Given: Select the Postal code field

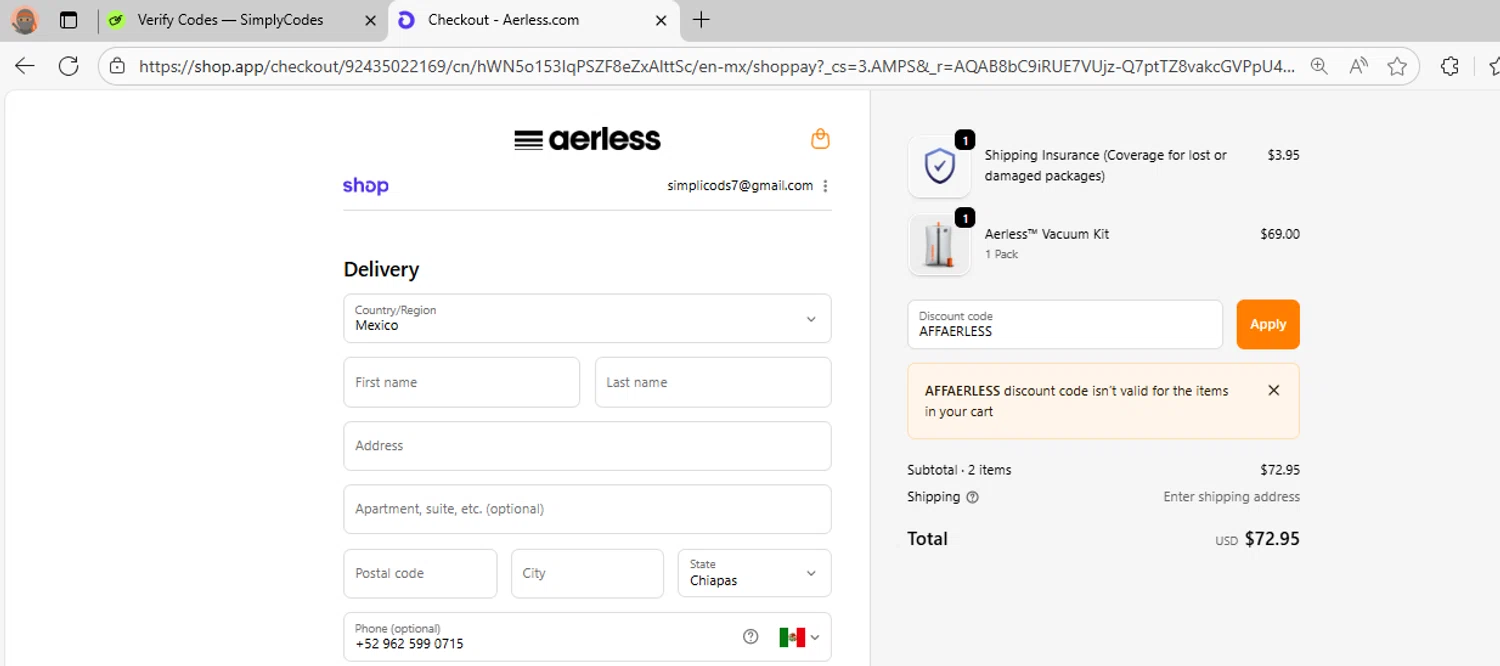Looking at the screenshot, I should point(420,573).
